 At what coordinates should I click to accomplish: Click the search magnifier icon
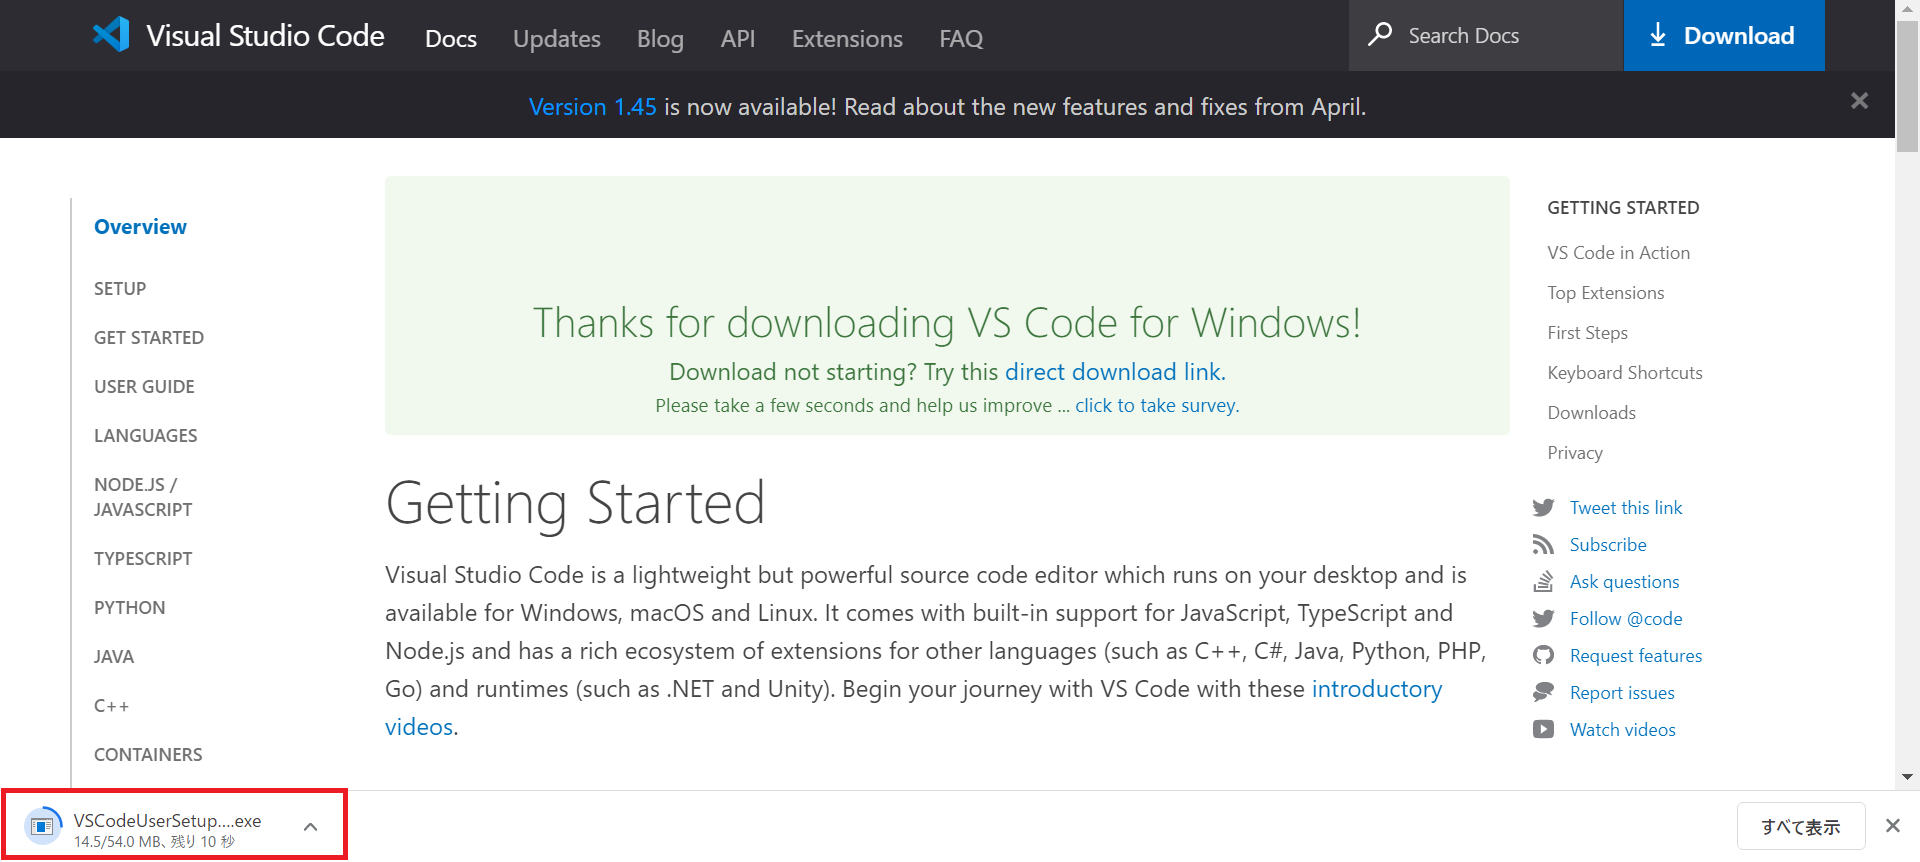click(1380, 34)
